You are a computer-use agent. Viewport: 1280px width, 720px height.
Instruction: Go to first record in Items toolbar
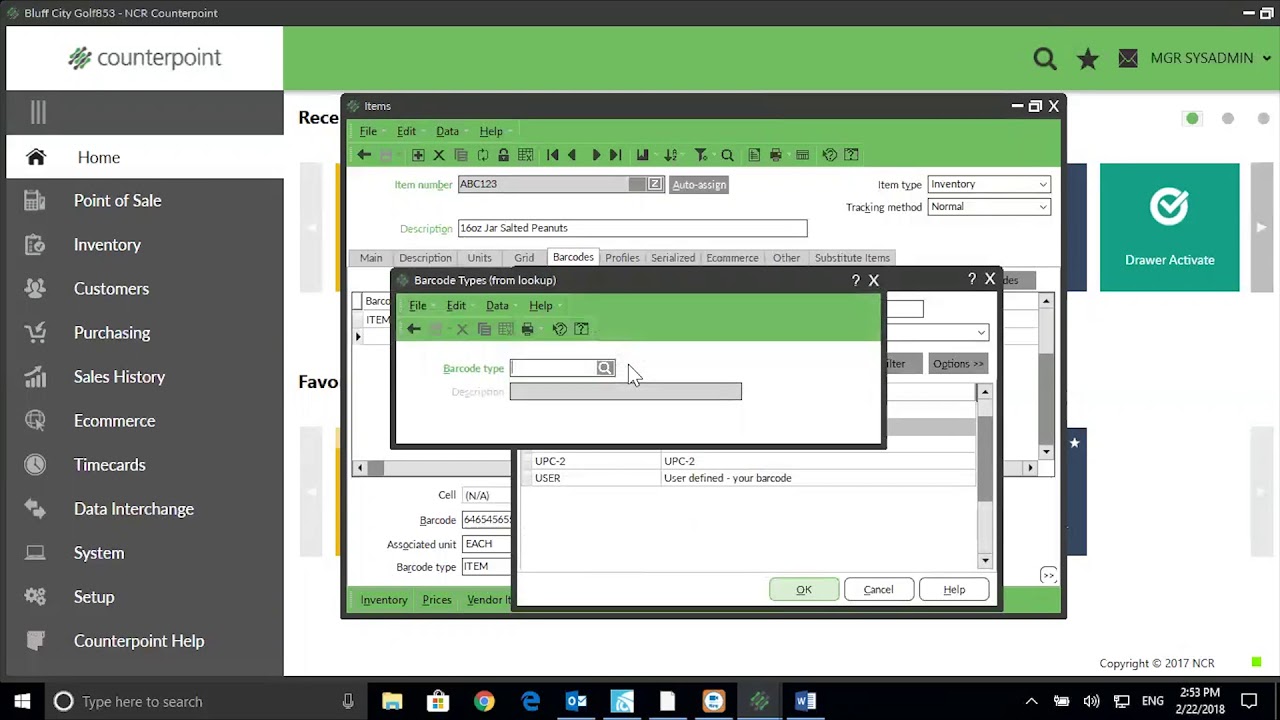[552, 155]
